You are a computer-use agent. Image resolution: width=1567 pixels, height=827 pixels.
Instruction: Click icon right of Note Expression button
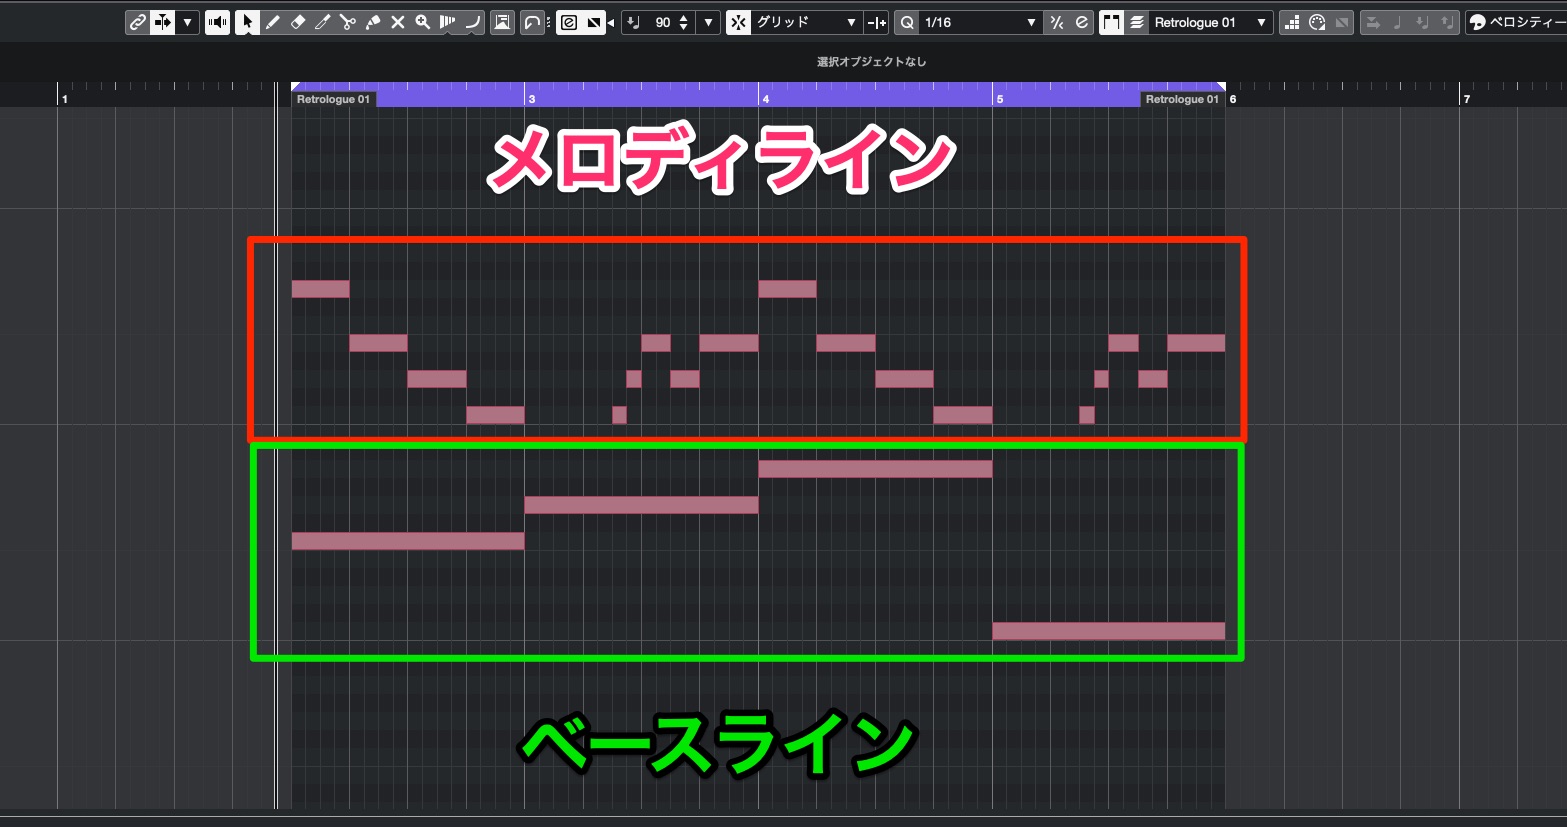point(594,22)
